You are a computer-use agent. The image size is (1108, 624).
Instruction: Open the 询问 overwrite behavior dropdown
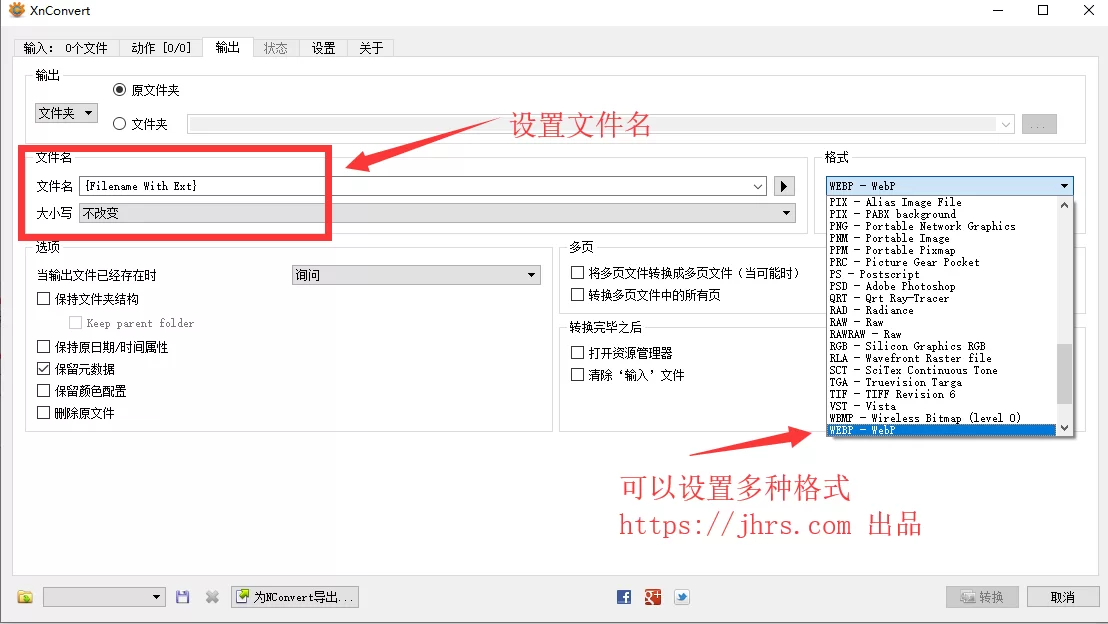[416, 275]
